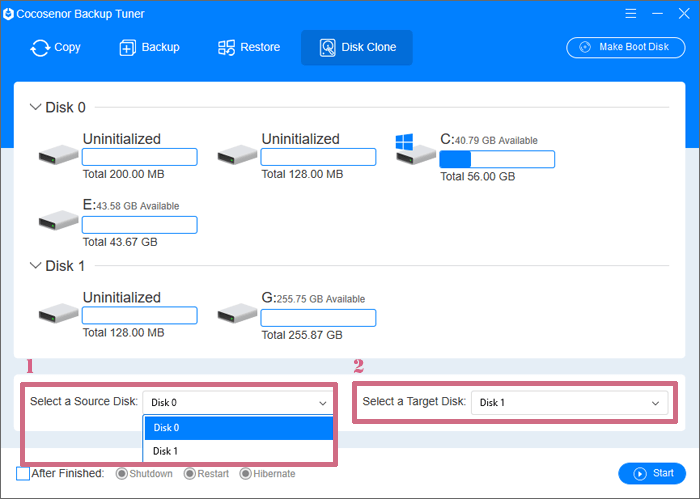The image size is (700, 499).
Task: Click the Copy sync arrows icon
Action: (x=40, y=48)
